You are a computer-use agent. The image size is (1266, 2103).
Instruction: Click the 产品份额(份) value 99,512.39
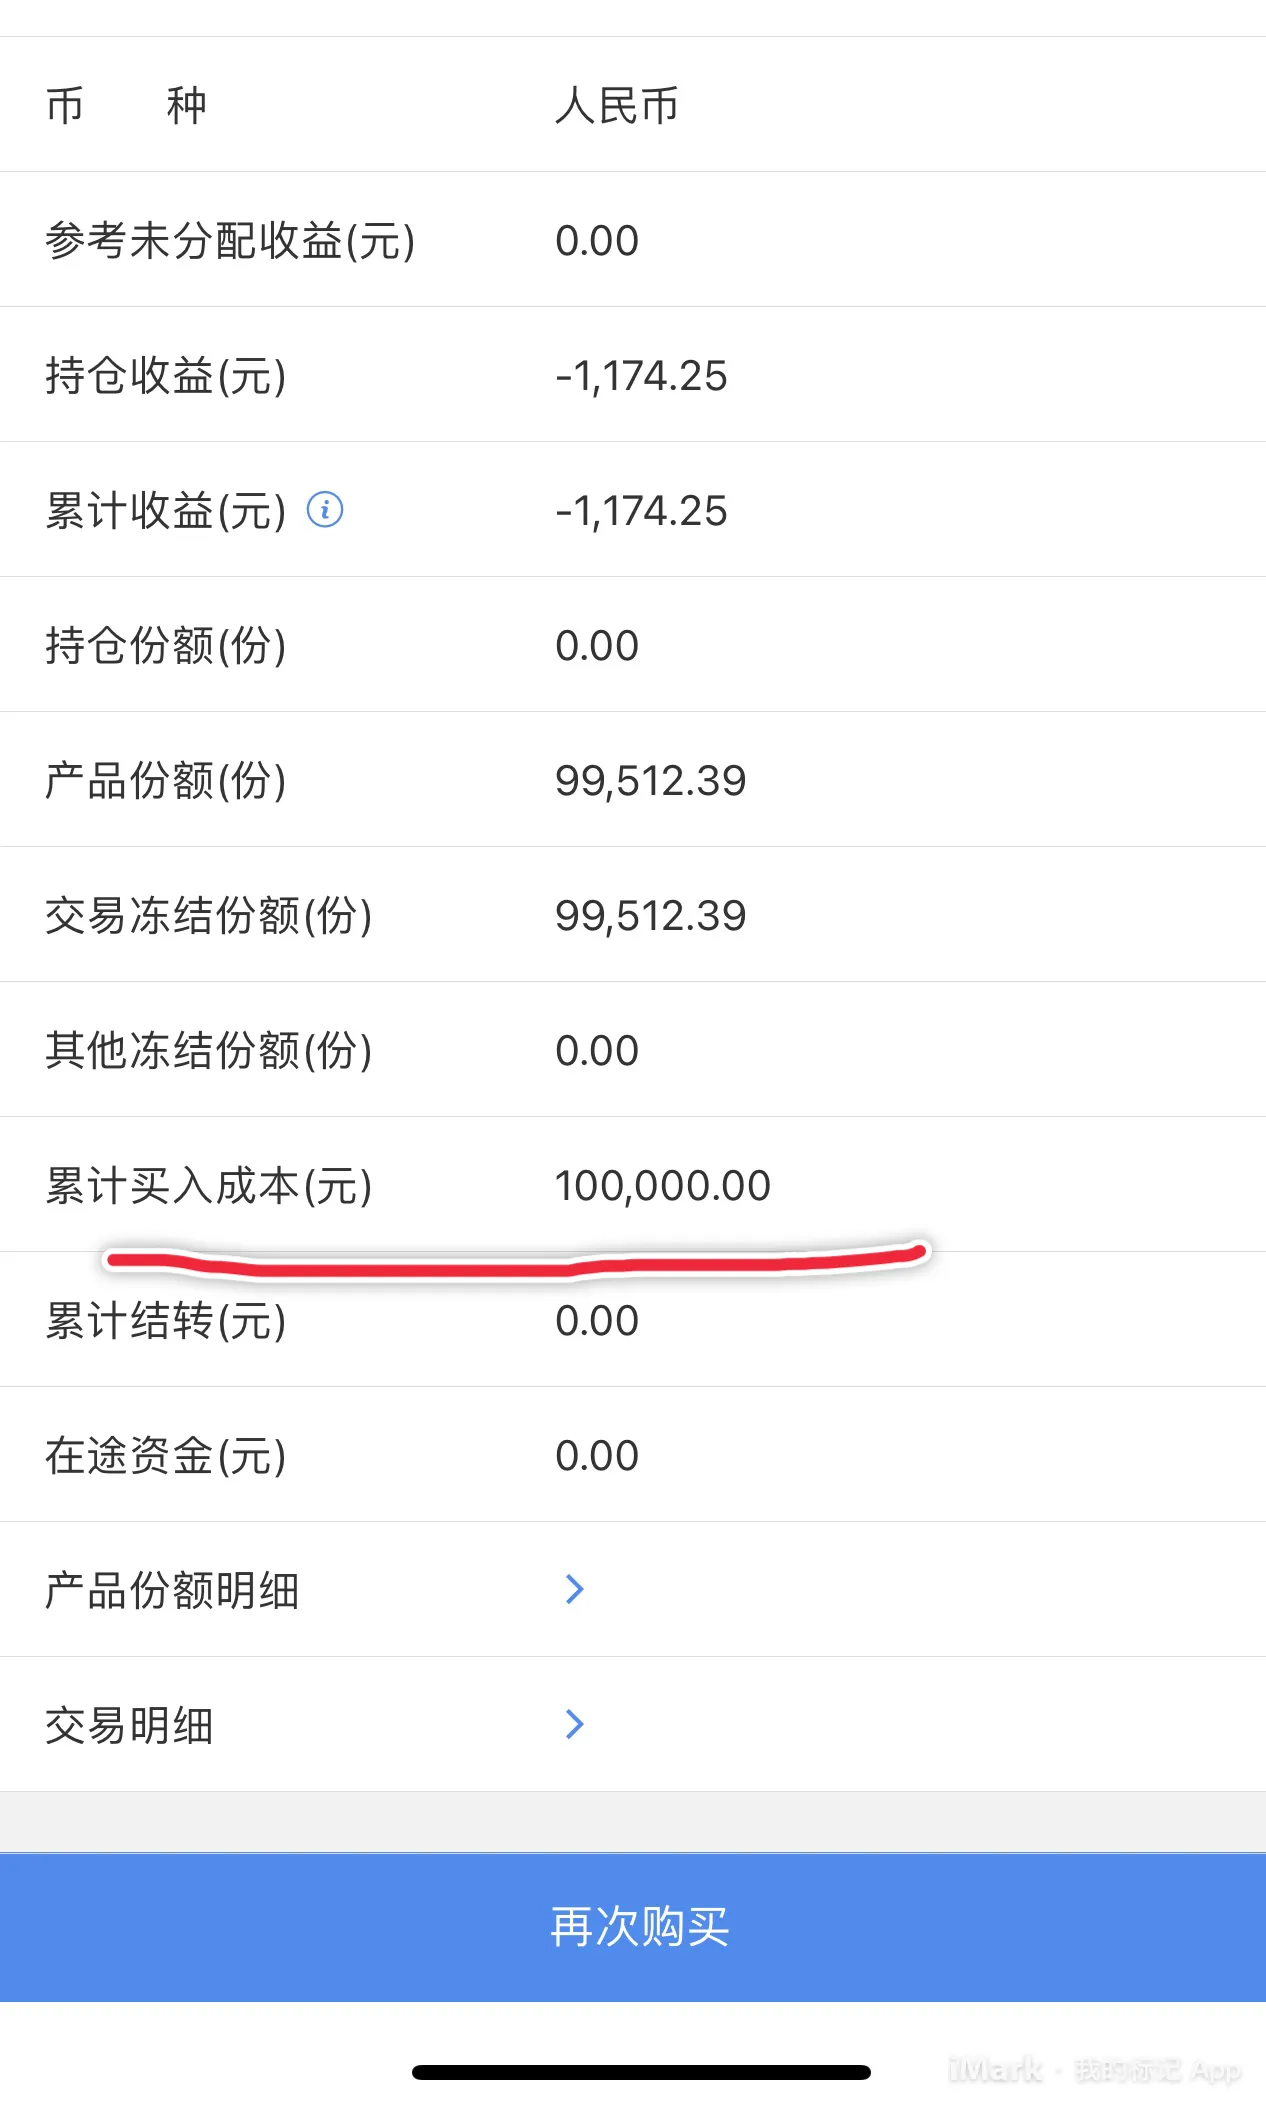(x=650, y=781)
